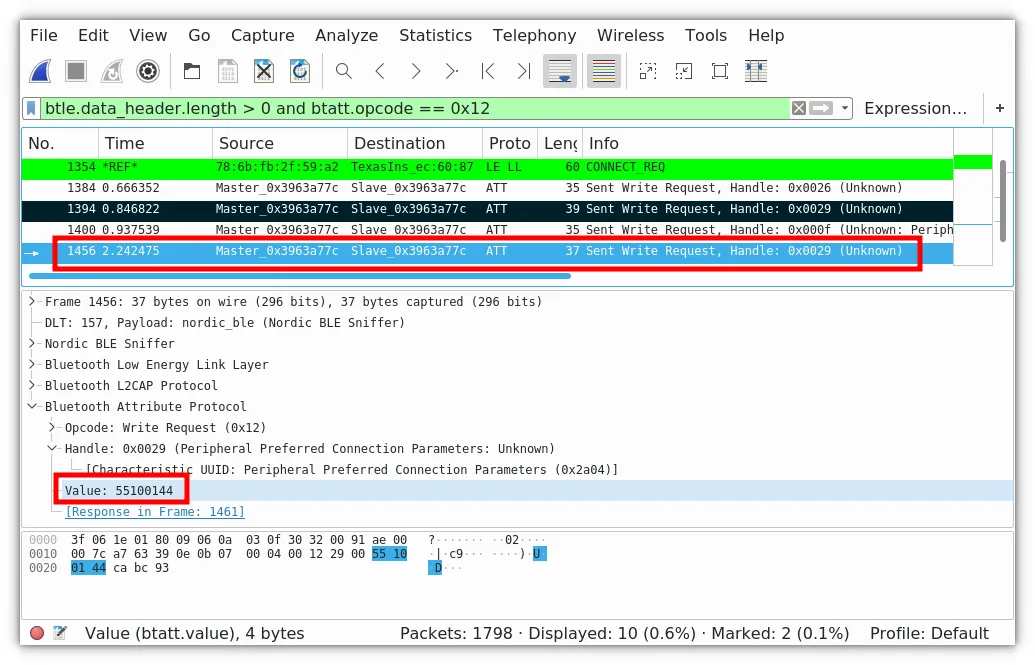Click the red expert info indicator
This screenshot has height=665, width=1035.
tap(37, 633)
